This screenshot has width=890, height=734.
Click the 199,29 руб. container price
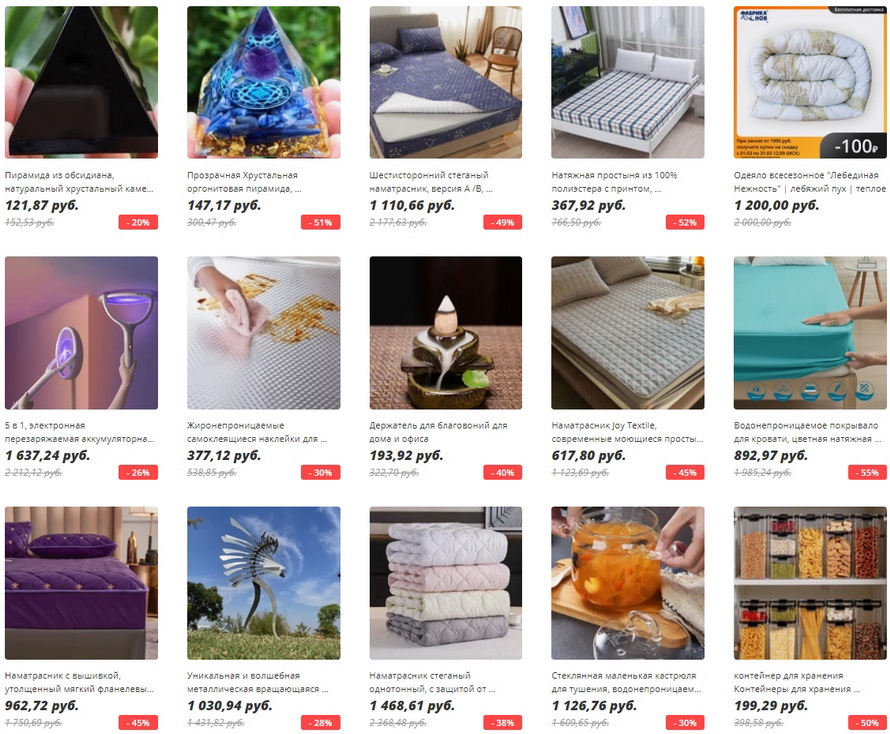pos(771,706)
